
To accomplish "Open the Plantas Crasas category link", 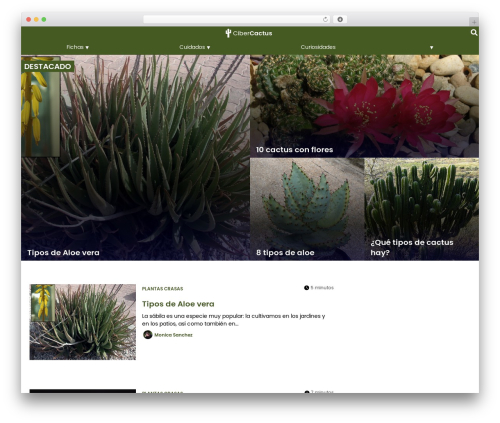I will [162, 289].
